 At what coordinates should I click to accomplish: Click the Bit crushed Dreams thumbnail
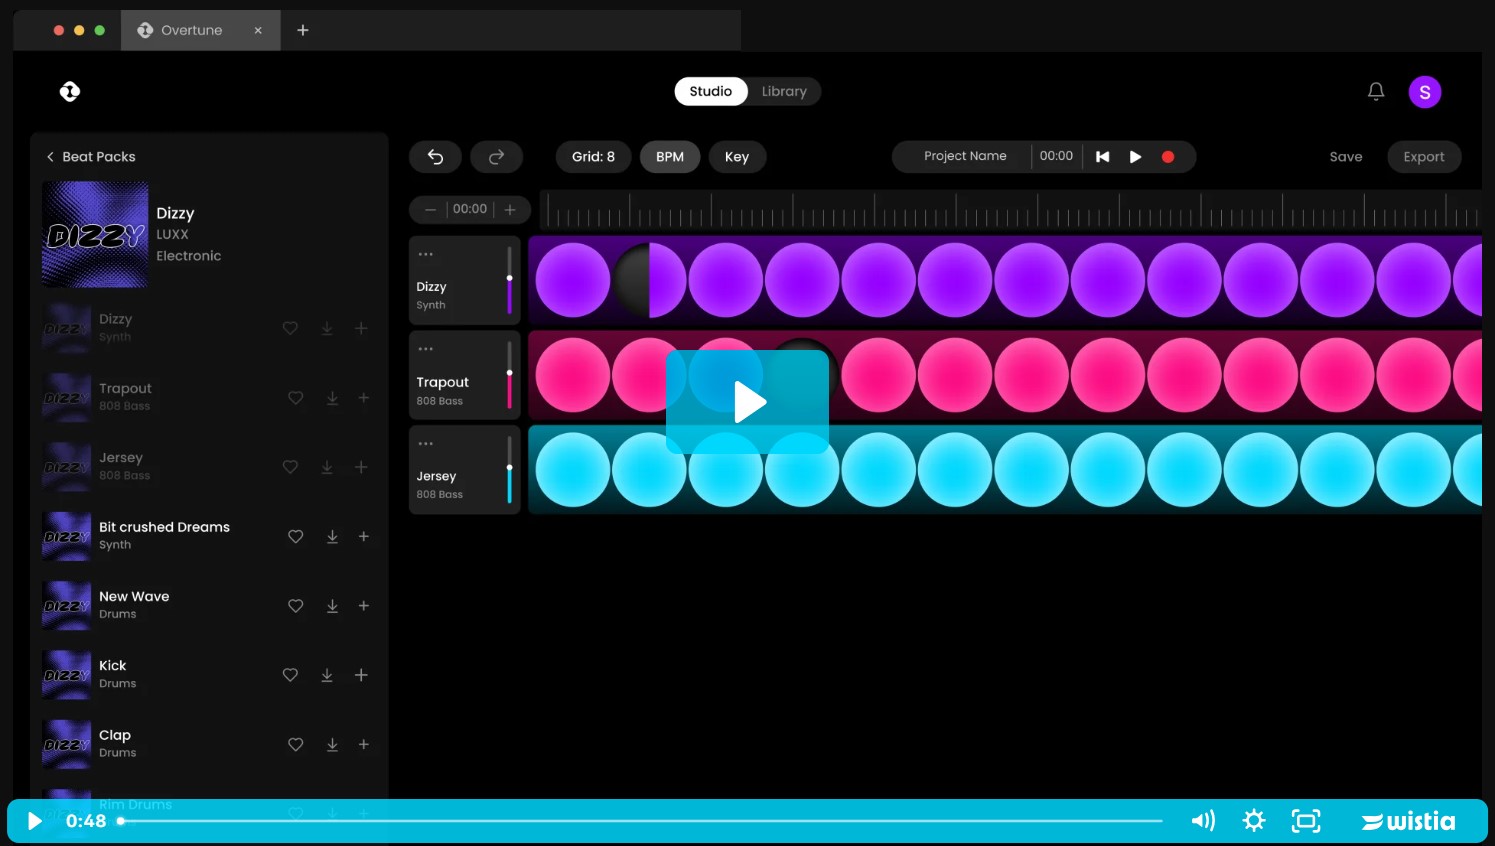click(x=67, y=536)
